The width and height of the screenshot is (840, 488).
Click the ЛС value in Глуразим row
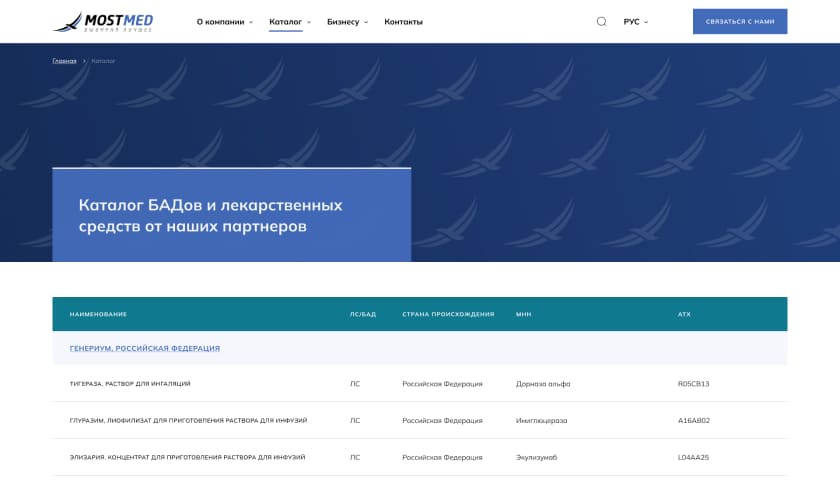[355, 421]
